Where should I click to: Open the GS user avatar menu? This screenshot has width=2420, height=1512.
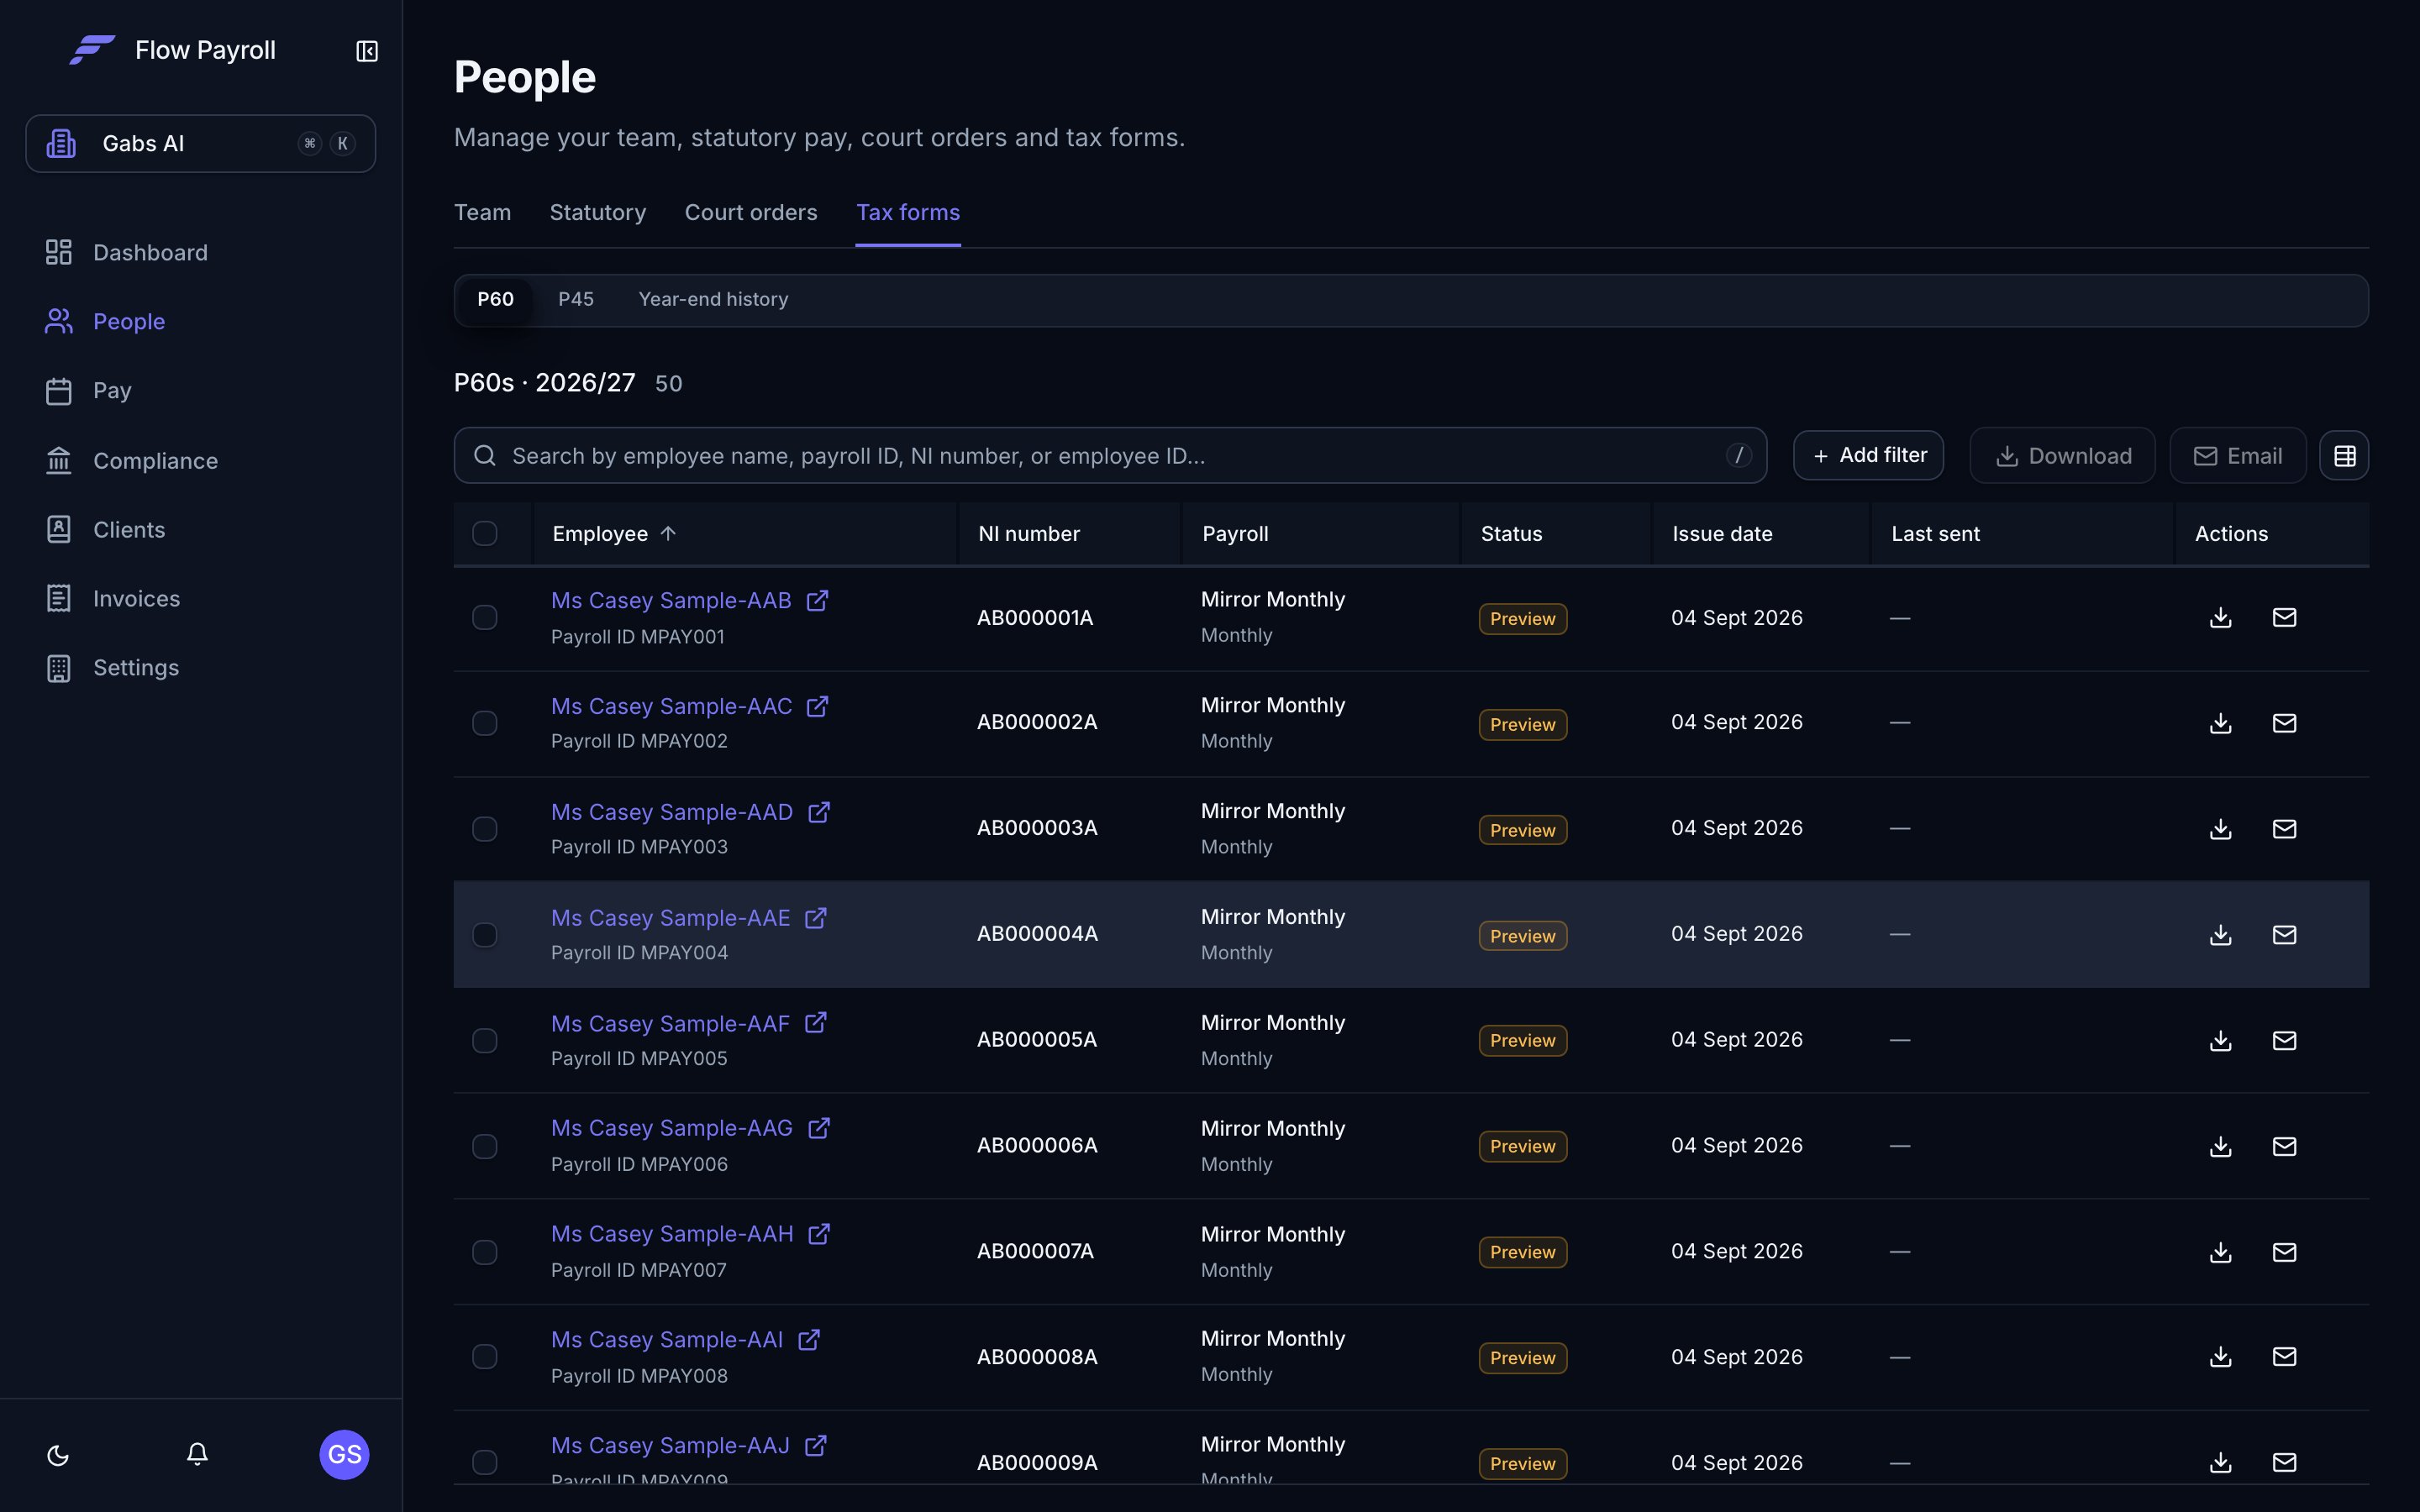[344, 1454]
